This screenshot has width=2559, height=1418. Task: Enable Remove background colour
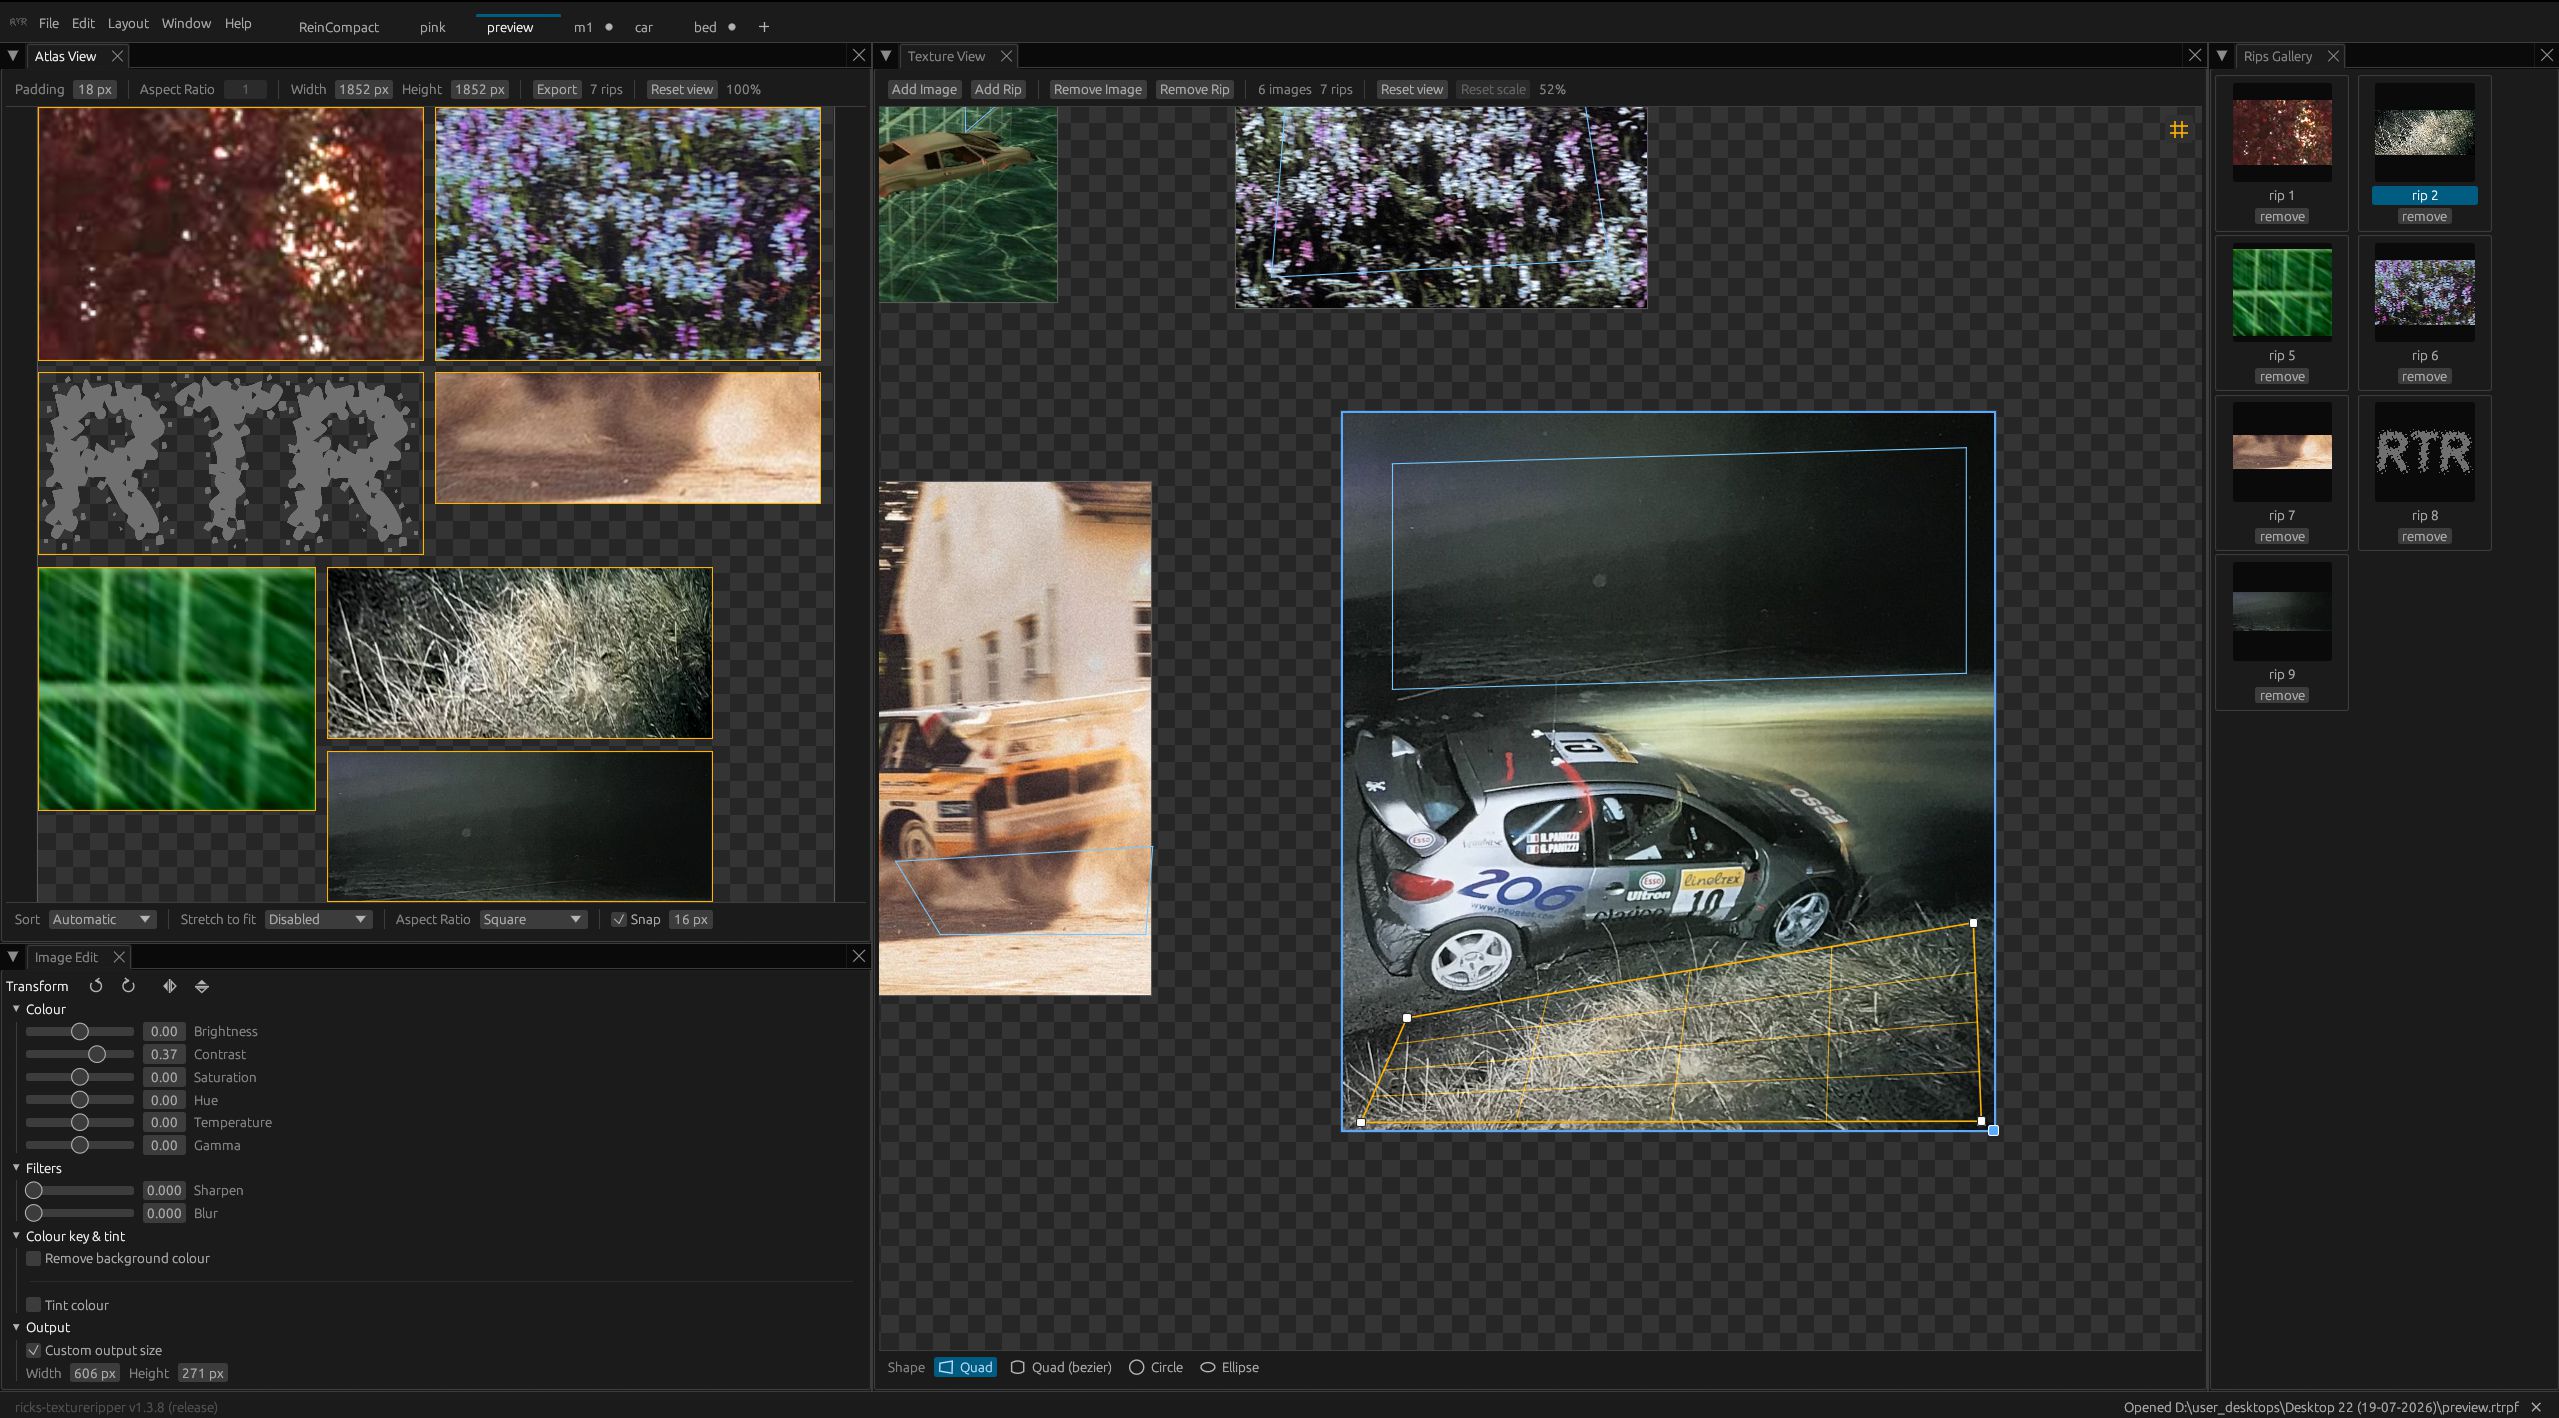33,1258
